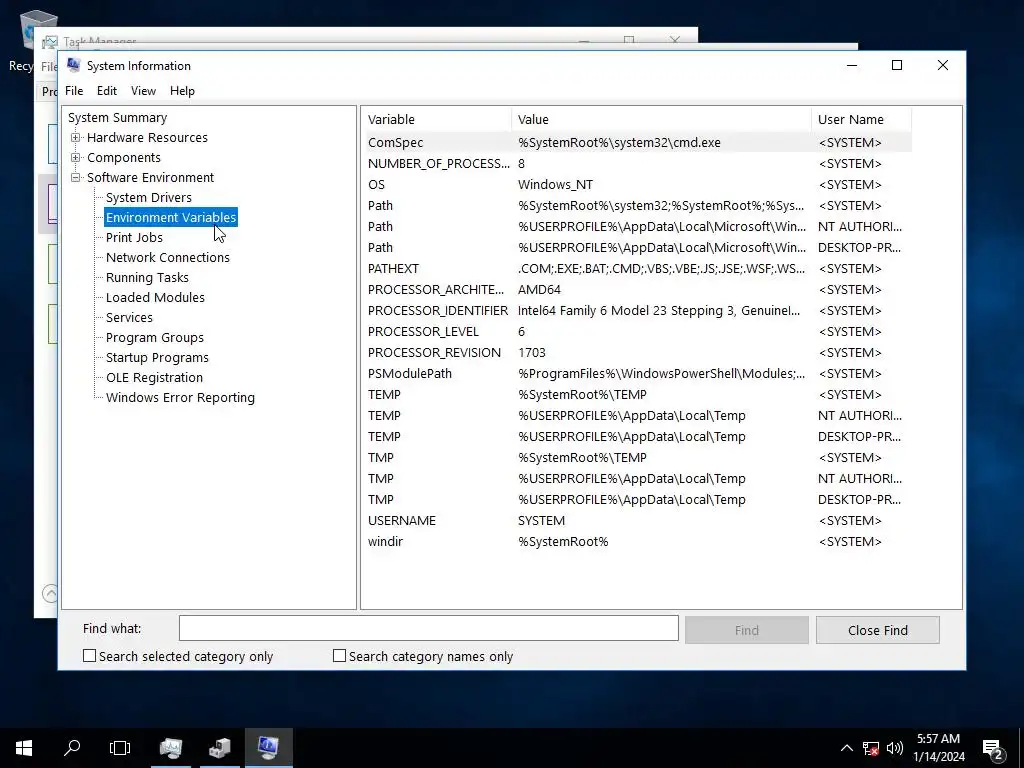1024x768 pixels.
Task: Show hidden tray icons chevron
Action: (846, 748)
